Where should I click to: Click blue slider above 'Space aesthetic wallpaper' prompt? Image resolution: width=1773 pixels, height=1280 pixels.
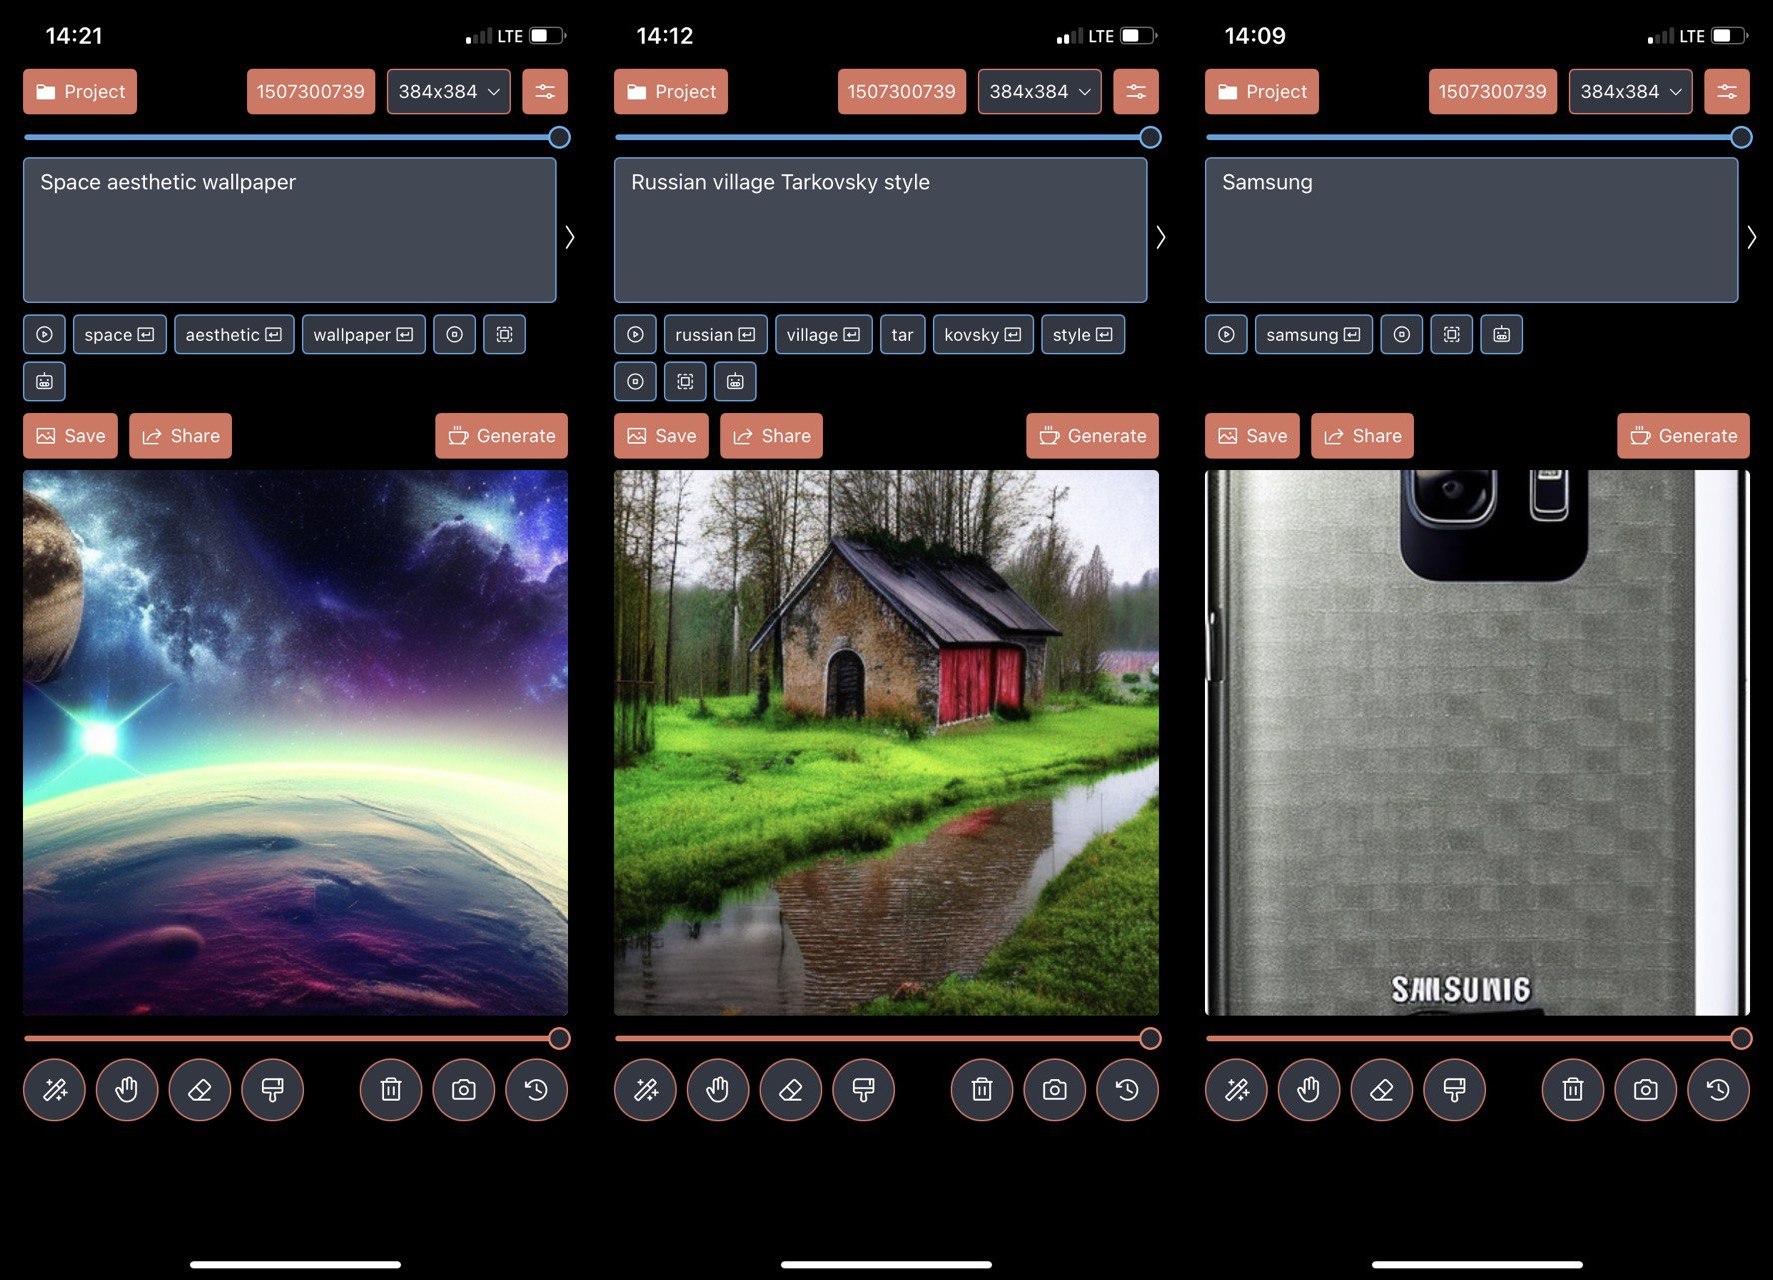point(296,137)
